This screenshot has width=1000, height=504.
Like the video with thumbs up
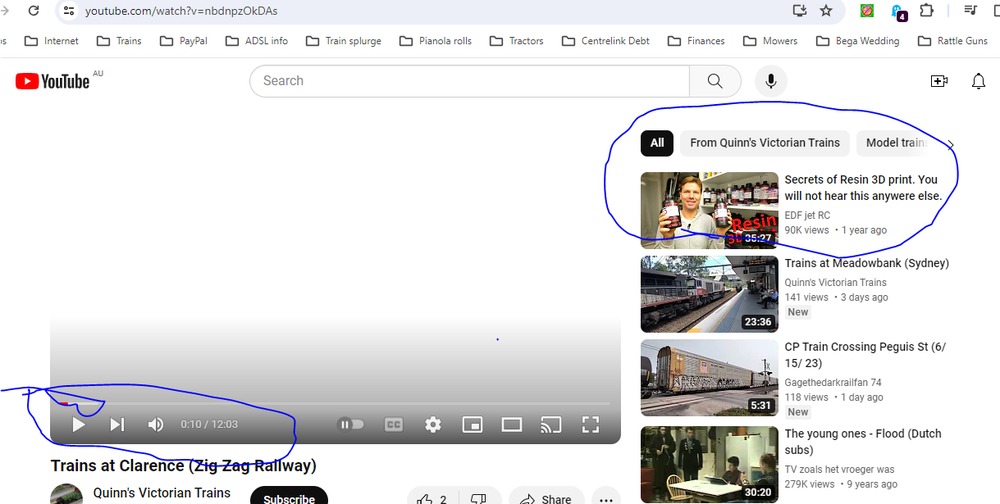pos(432,498)
